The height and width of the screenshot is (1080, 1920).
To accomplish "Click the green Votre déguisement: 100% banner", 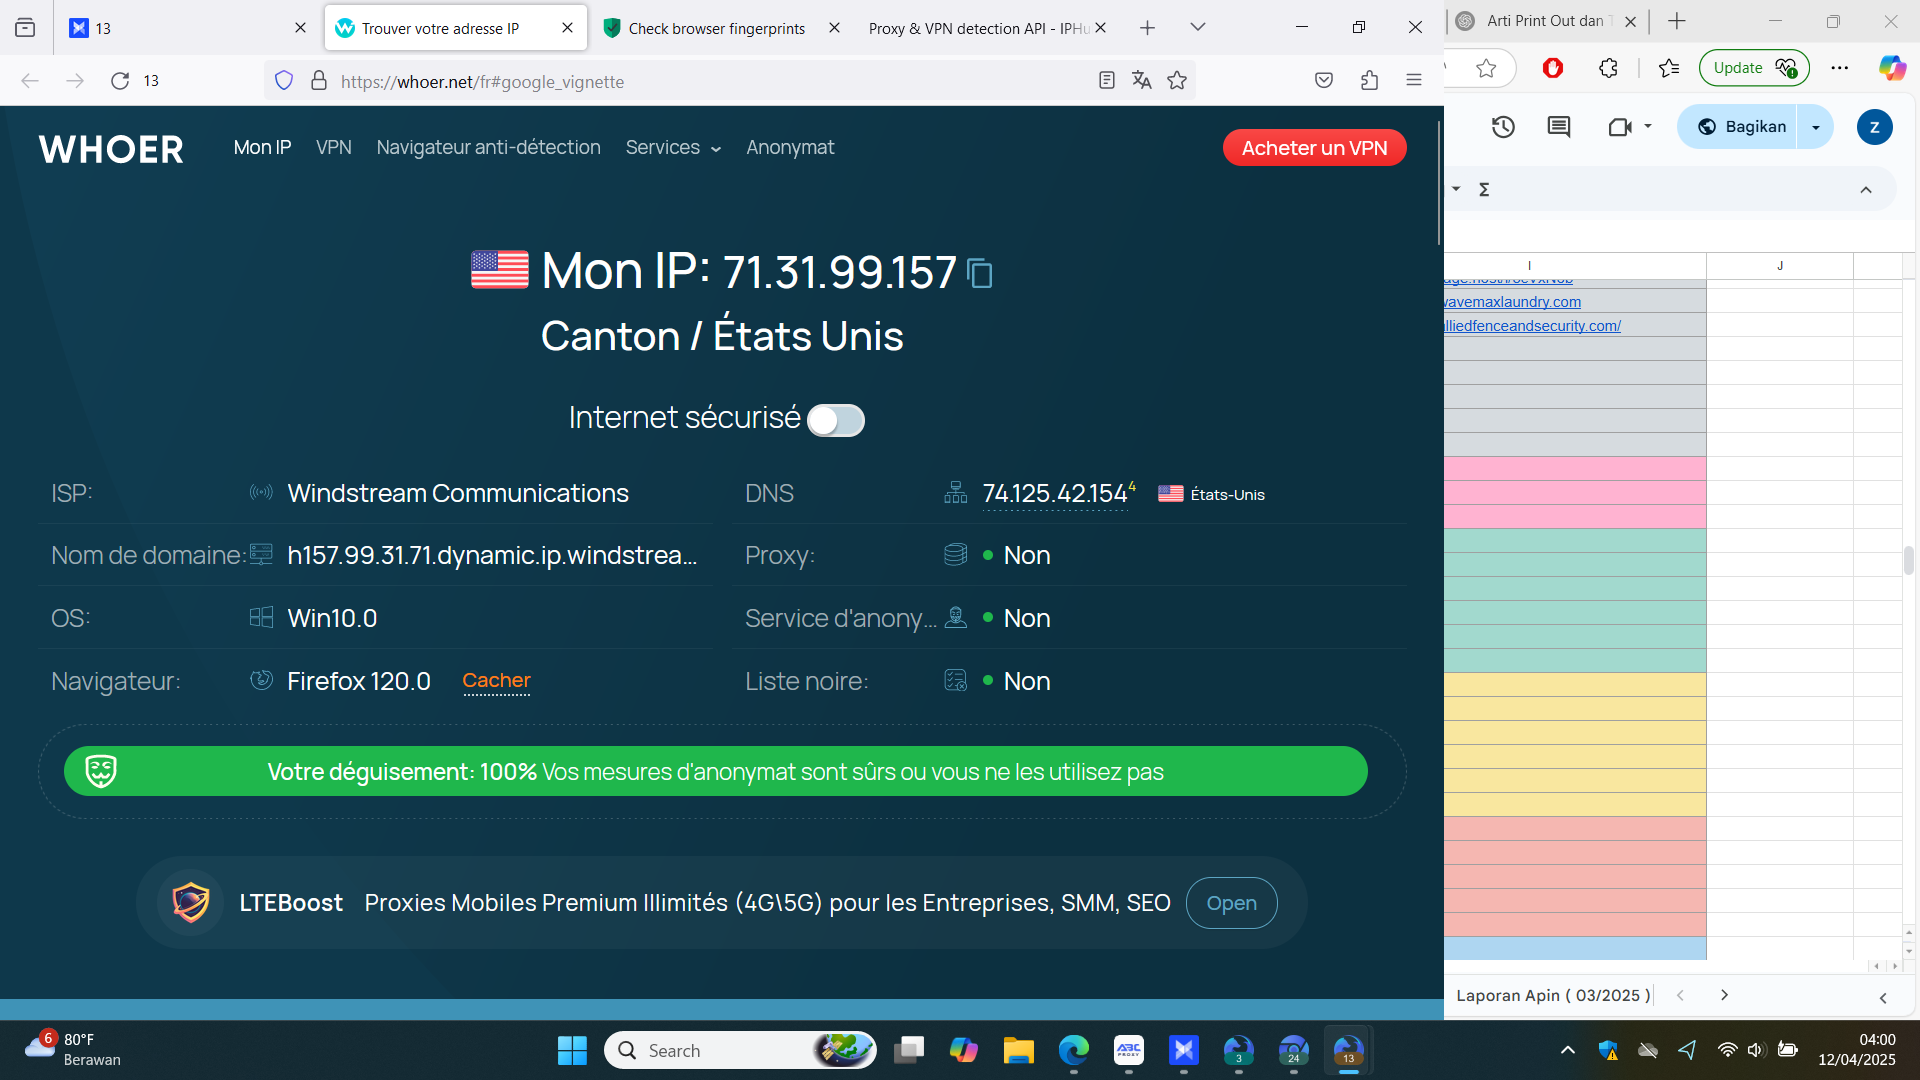I will (x=715, y=771).
